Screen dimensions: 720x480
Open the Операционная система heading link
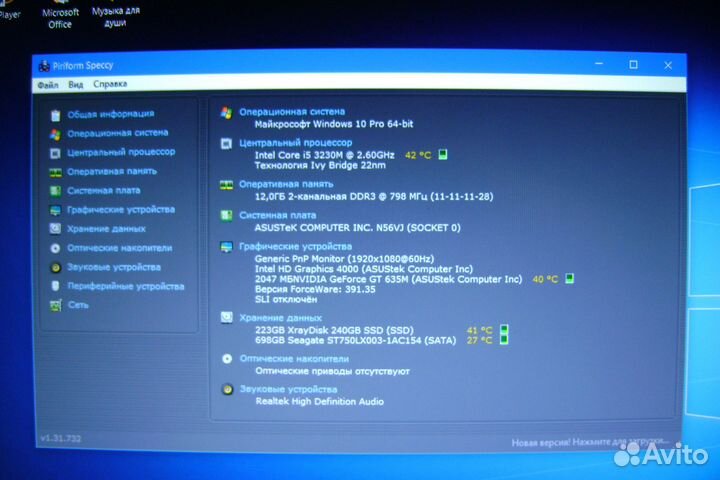point(292,112)
